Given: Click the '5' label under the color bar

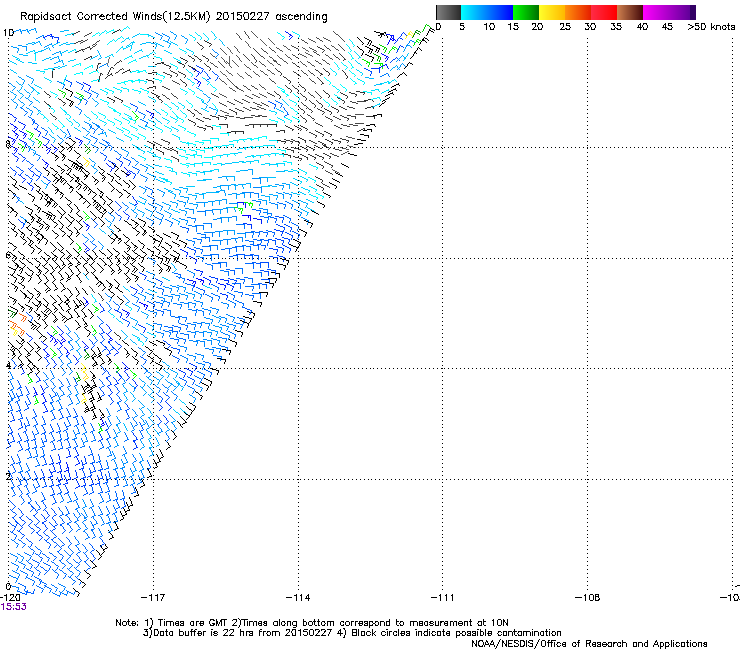Looking at the screenshot, I should (x=462, y=27).
